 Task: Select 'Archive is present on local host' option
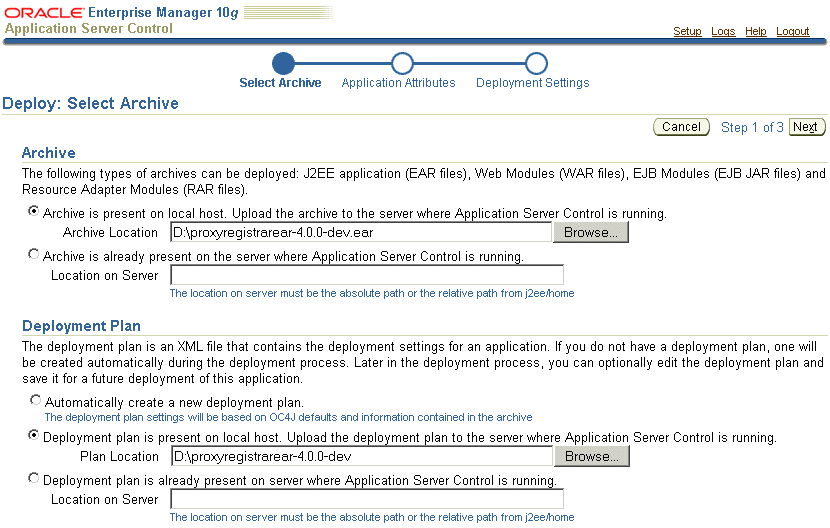[33, 211]
